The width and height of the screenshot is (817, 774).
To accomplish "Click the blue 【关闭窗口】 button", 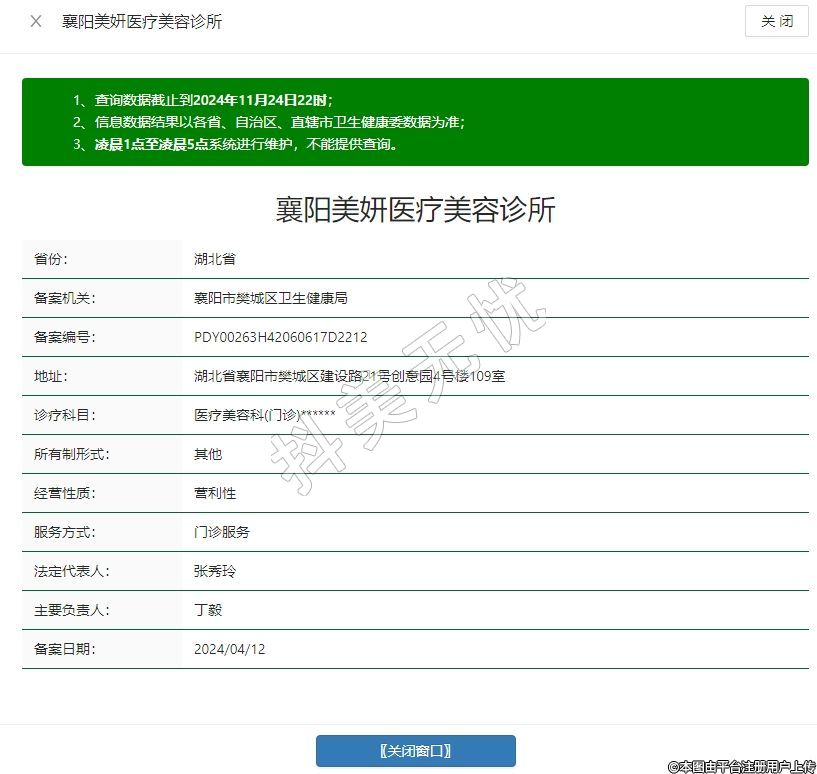I will pos(415,750).
